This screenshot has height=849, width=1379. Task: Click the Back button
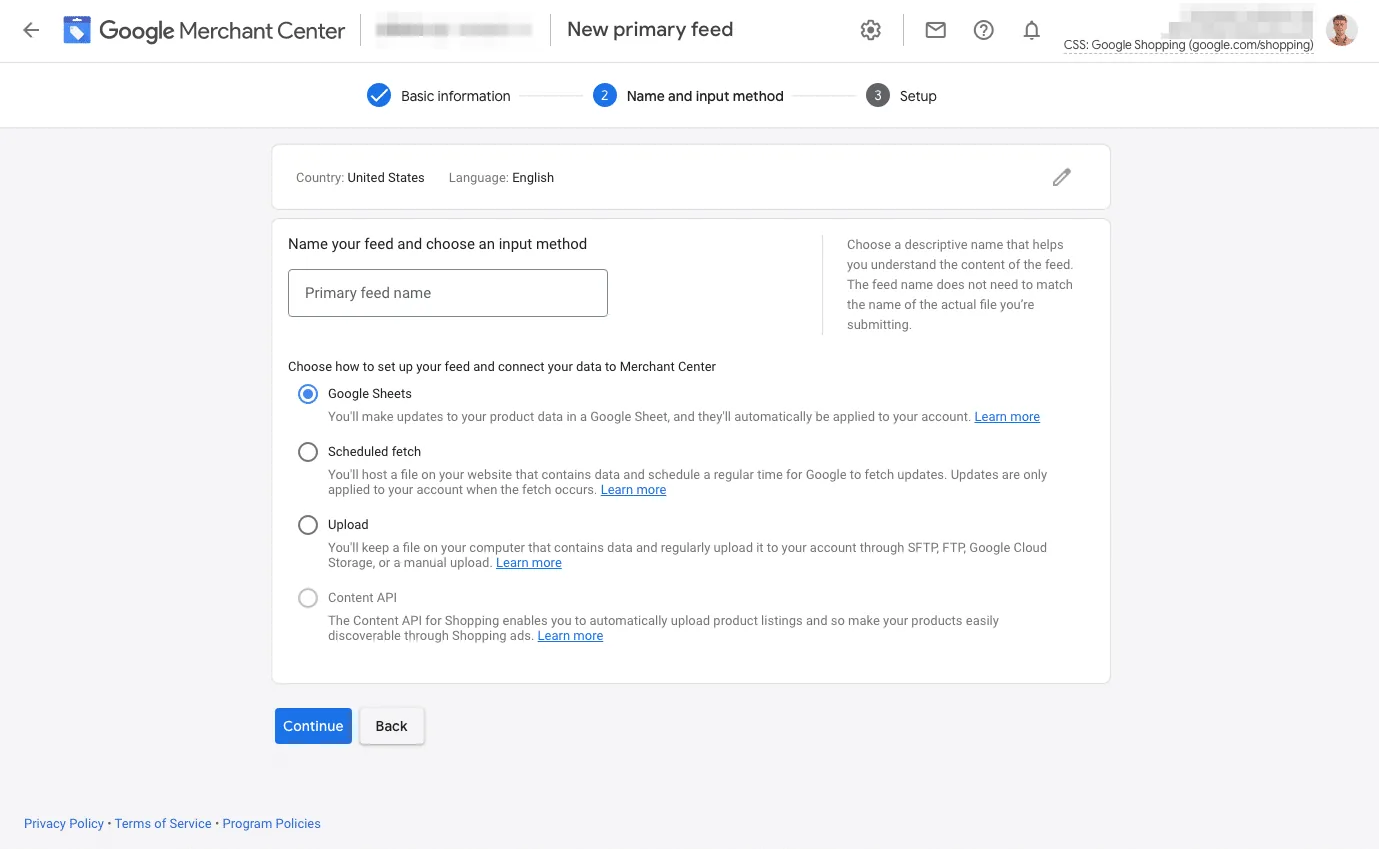click(x=391, y=726)
